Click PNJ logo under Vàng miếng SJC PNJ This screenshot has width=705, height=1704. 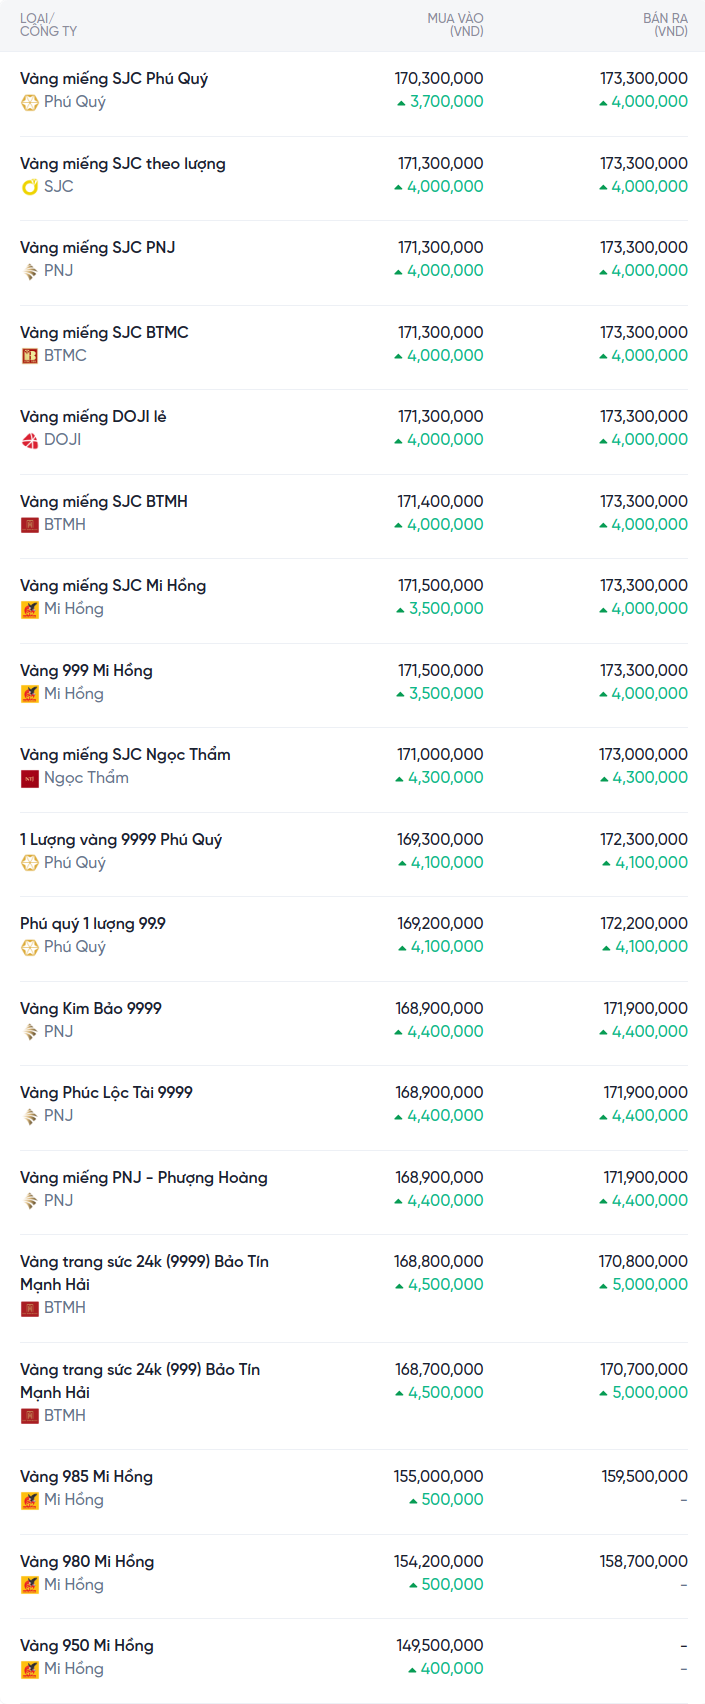(x=30, y=271)
